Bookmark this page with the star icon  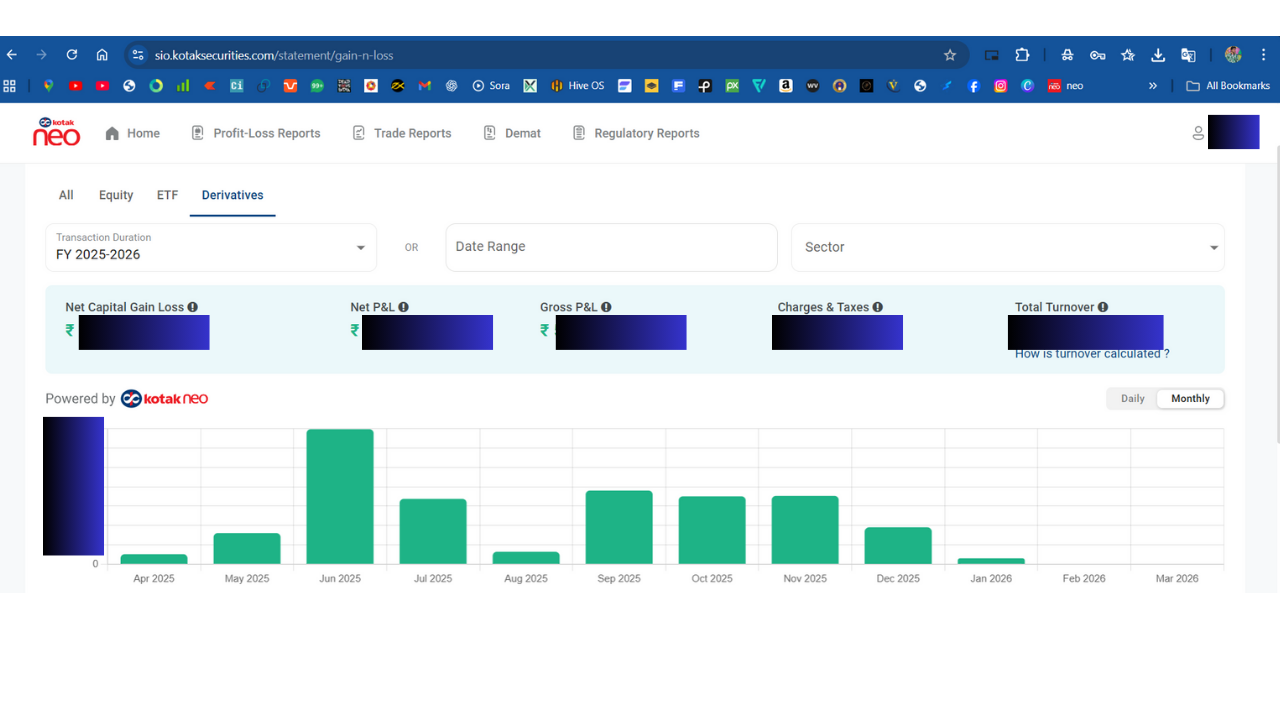click(x=950, y=55)
